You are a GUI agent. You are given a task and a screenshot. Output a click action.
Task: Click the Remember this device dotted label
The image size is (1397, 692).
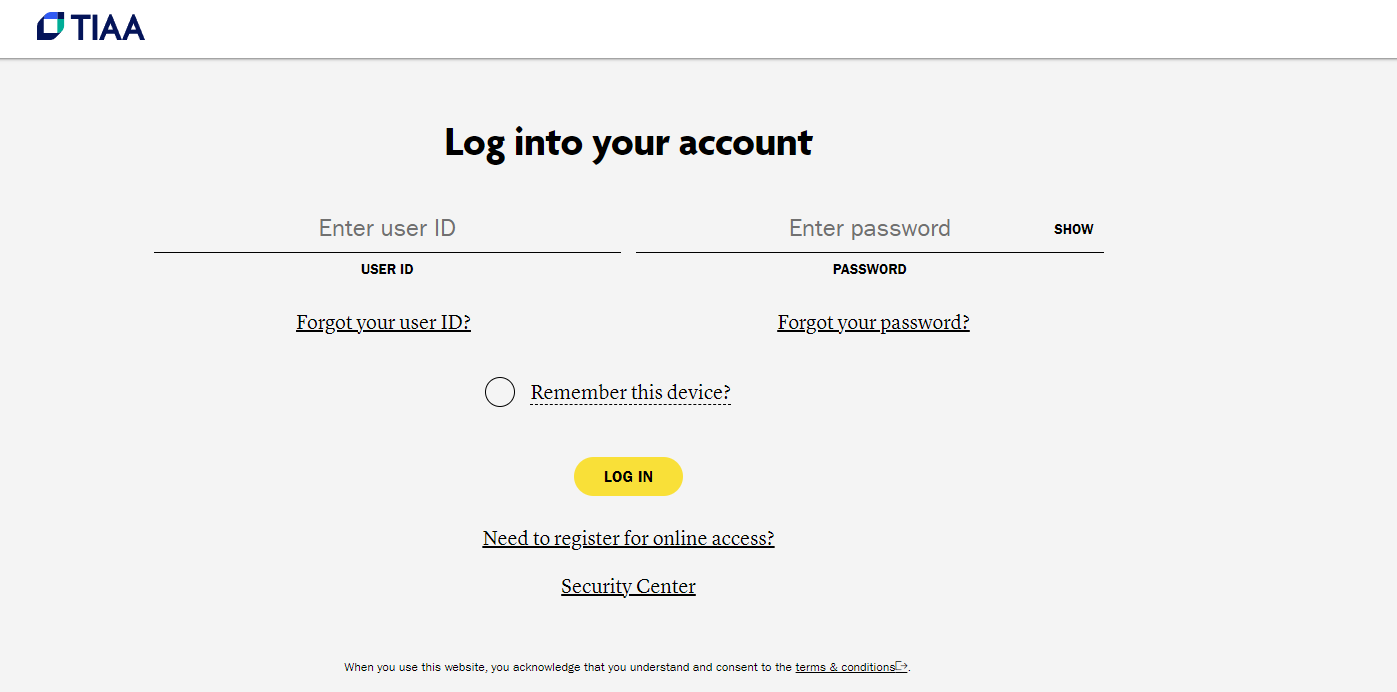630,392
